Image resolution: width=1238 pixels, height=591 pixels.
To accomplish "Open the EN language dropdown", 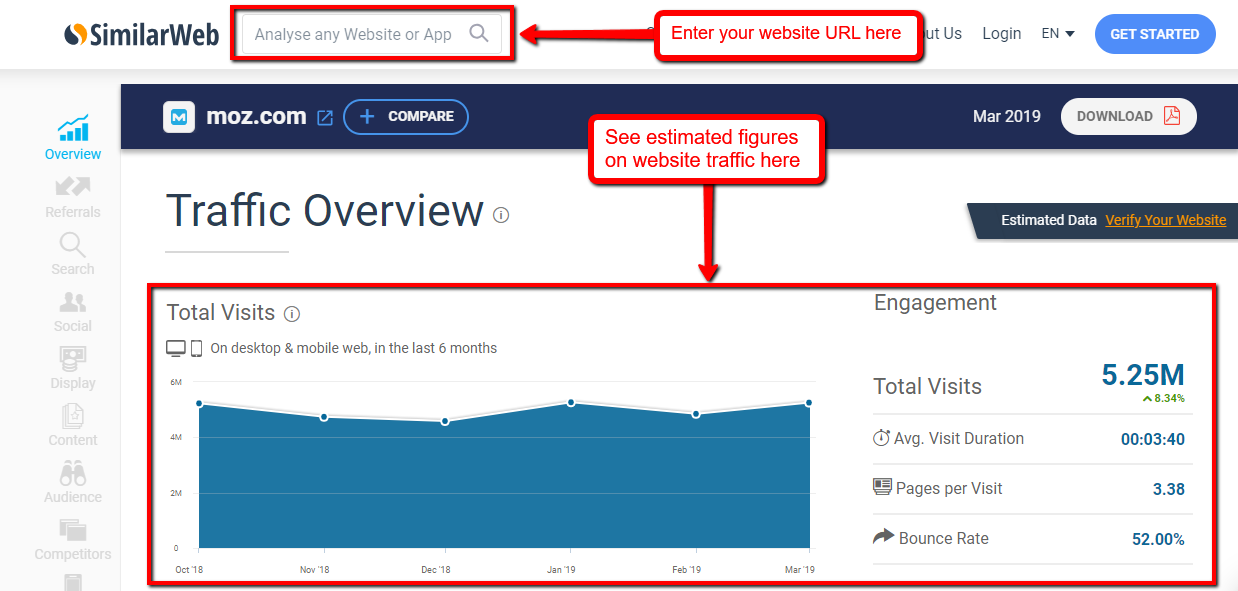I will coord(1058,33).
